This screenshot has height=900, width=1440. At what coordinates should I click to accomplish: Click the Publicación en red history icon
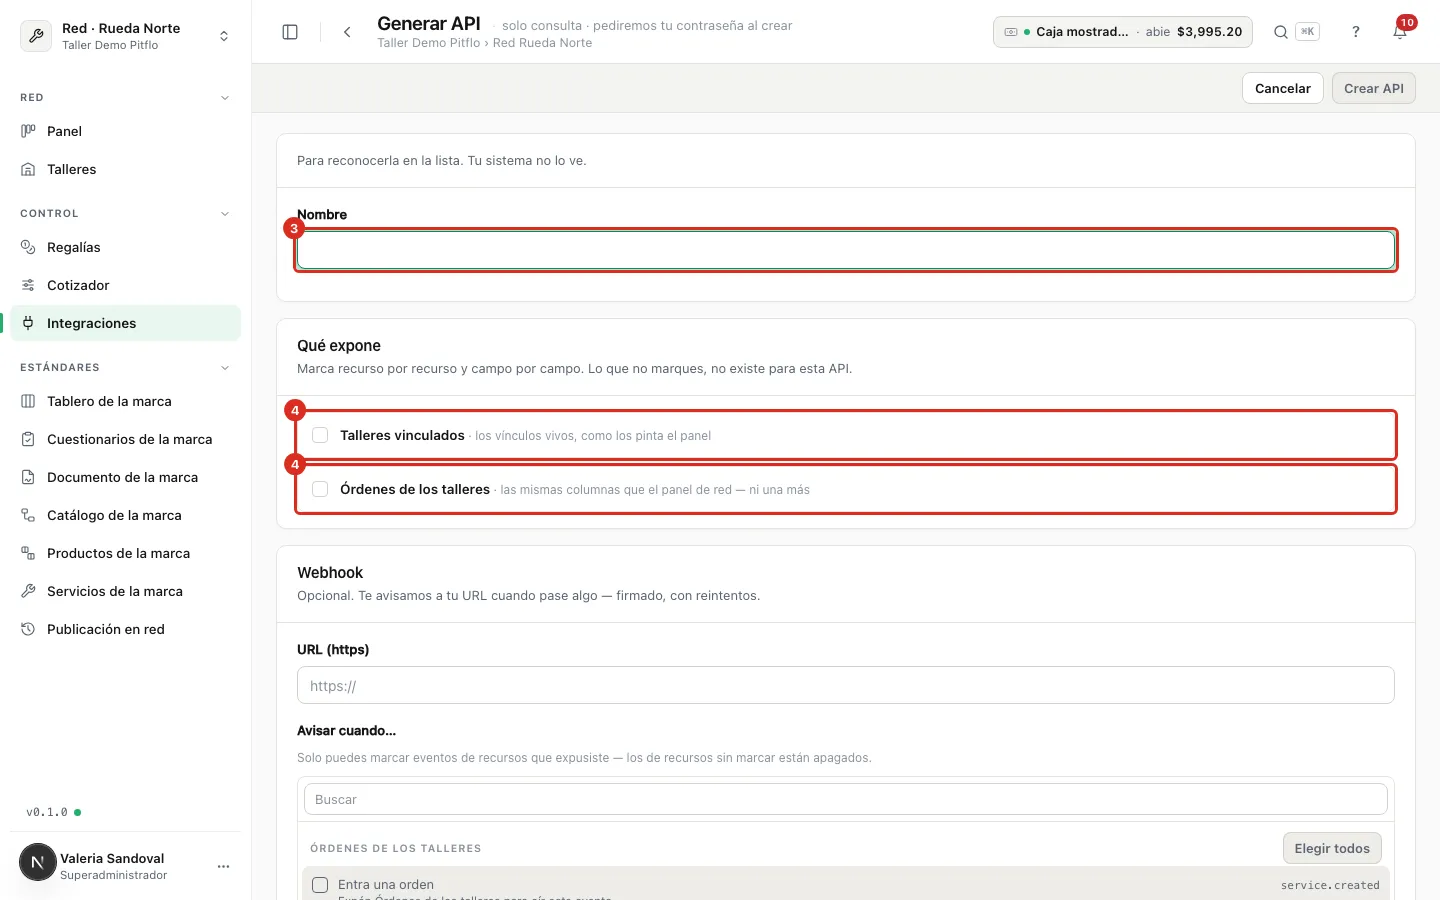(28, 629)
